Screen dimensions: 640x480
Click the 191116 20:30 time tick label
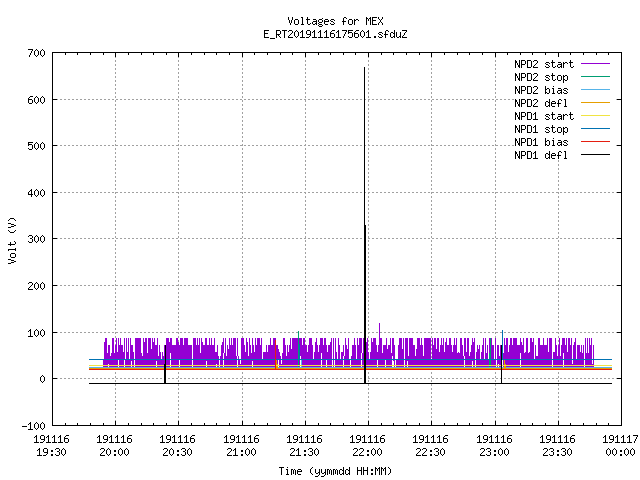[178, 446]
